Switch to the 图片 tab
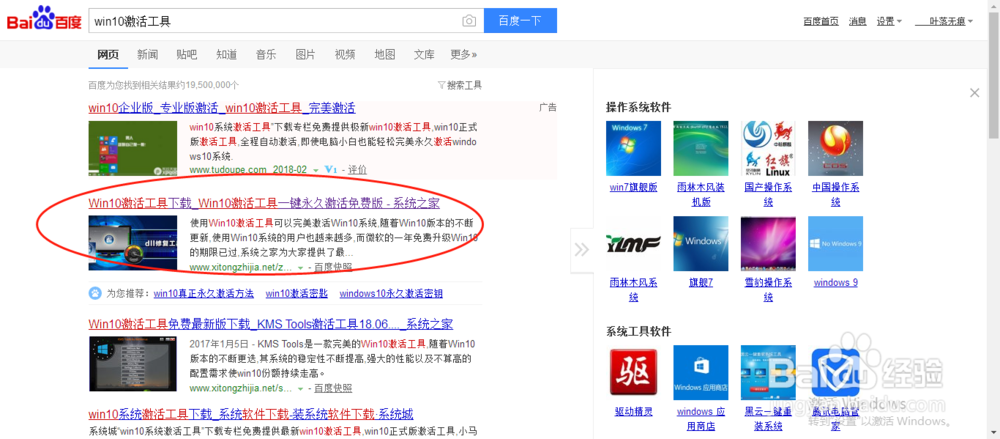1000x439 pixels. point(305,55)
